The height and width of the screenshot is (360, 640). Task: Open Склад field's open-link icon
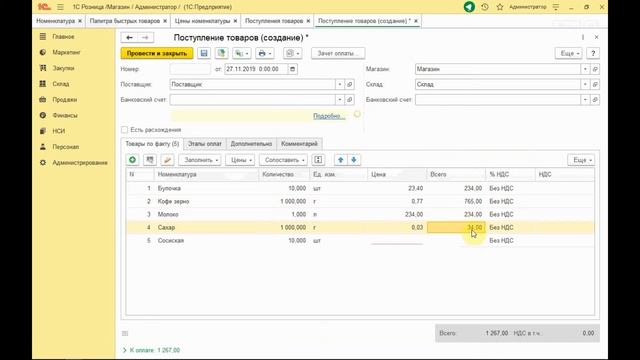click(595, 84)
